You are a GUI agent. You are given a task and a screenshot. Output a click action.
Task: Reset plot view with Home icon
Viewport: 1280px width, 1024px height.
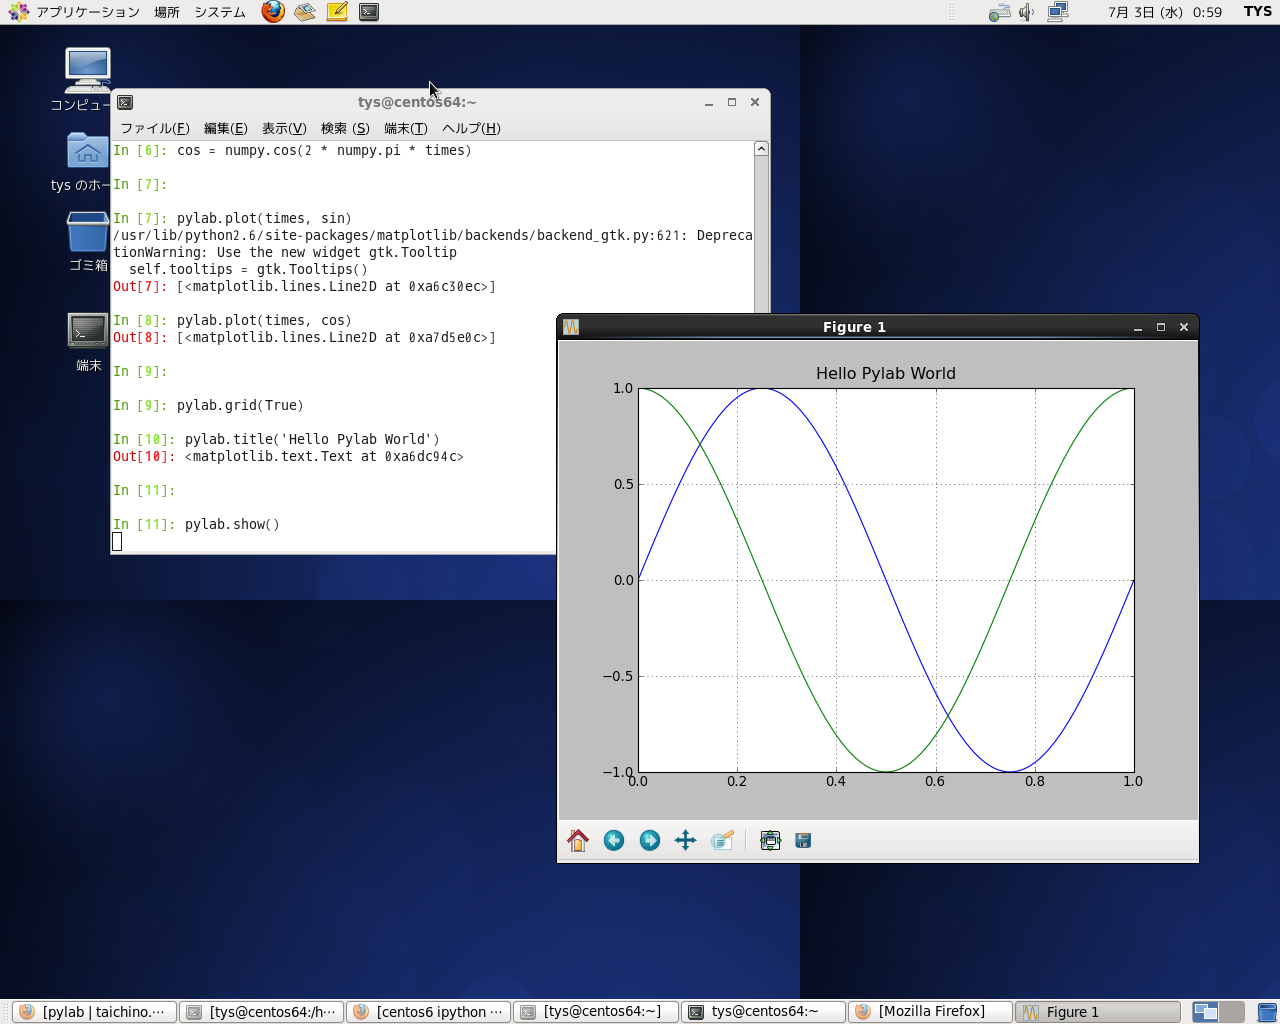578,841
